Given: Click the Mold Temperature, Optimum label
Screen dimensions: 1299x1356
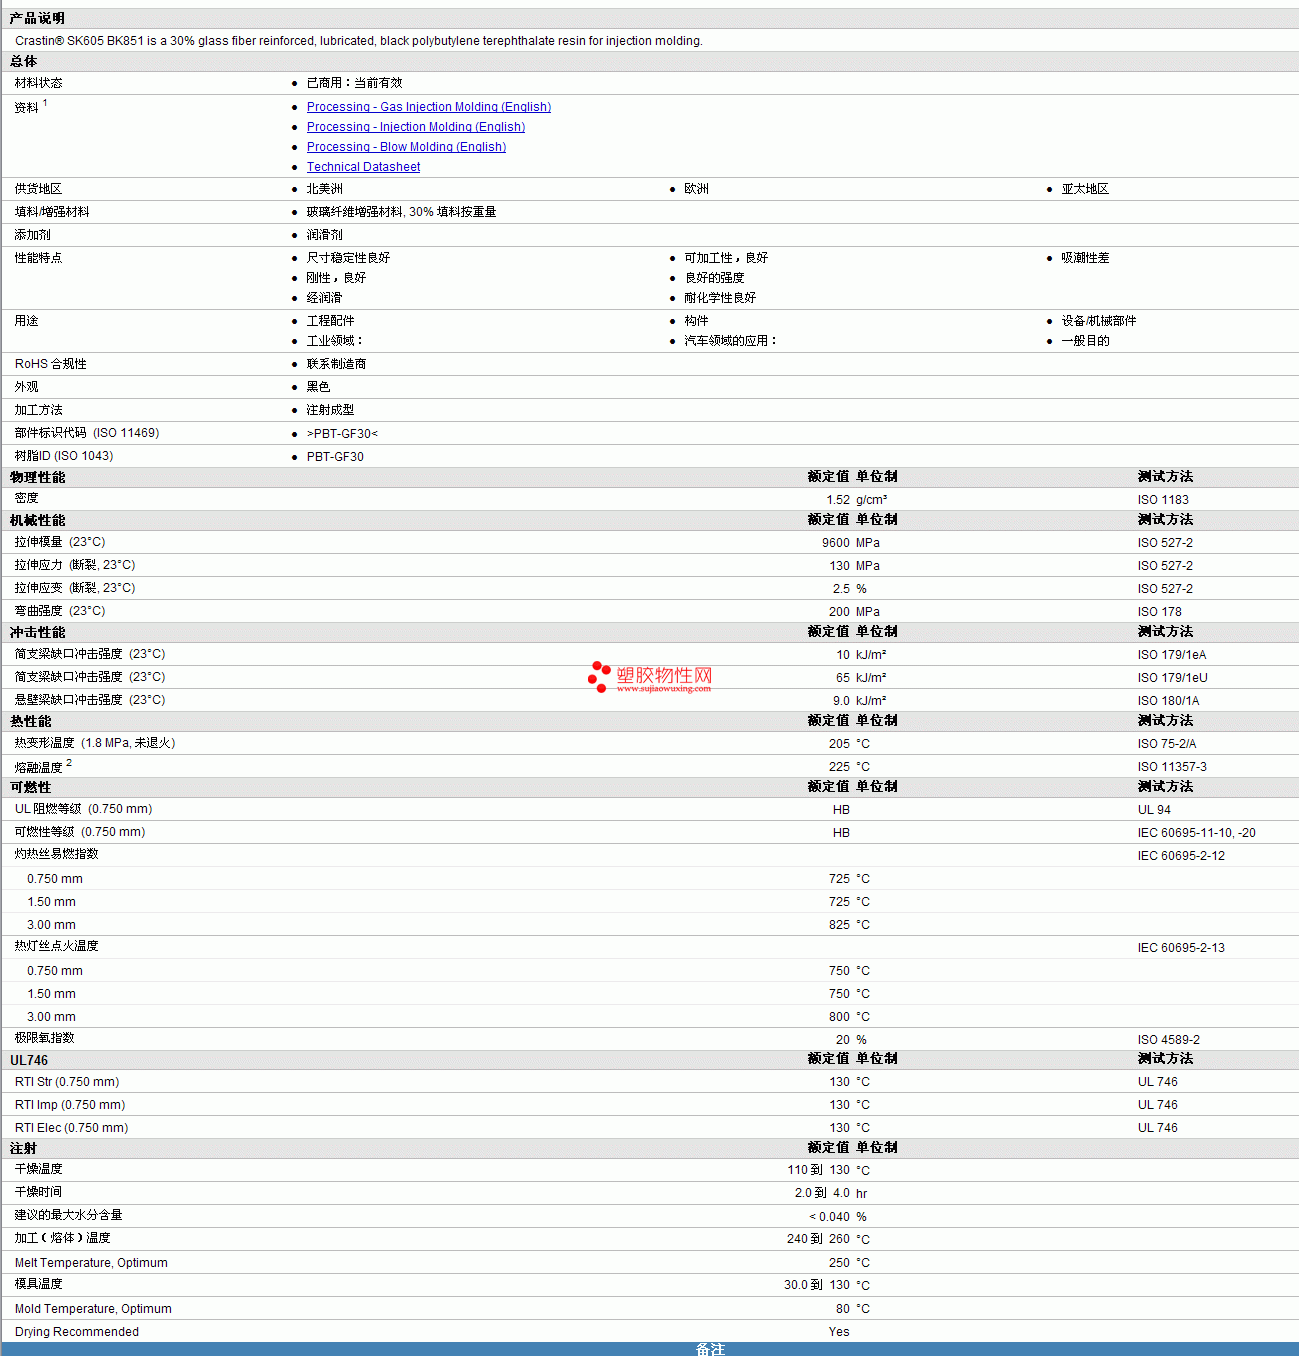Looking at the screenshot, I should 93,1309.
